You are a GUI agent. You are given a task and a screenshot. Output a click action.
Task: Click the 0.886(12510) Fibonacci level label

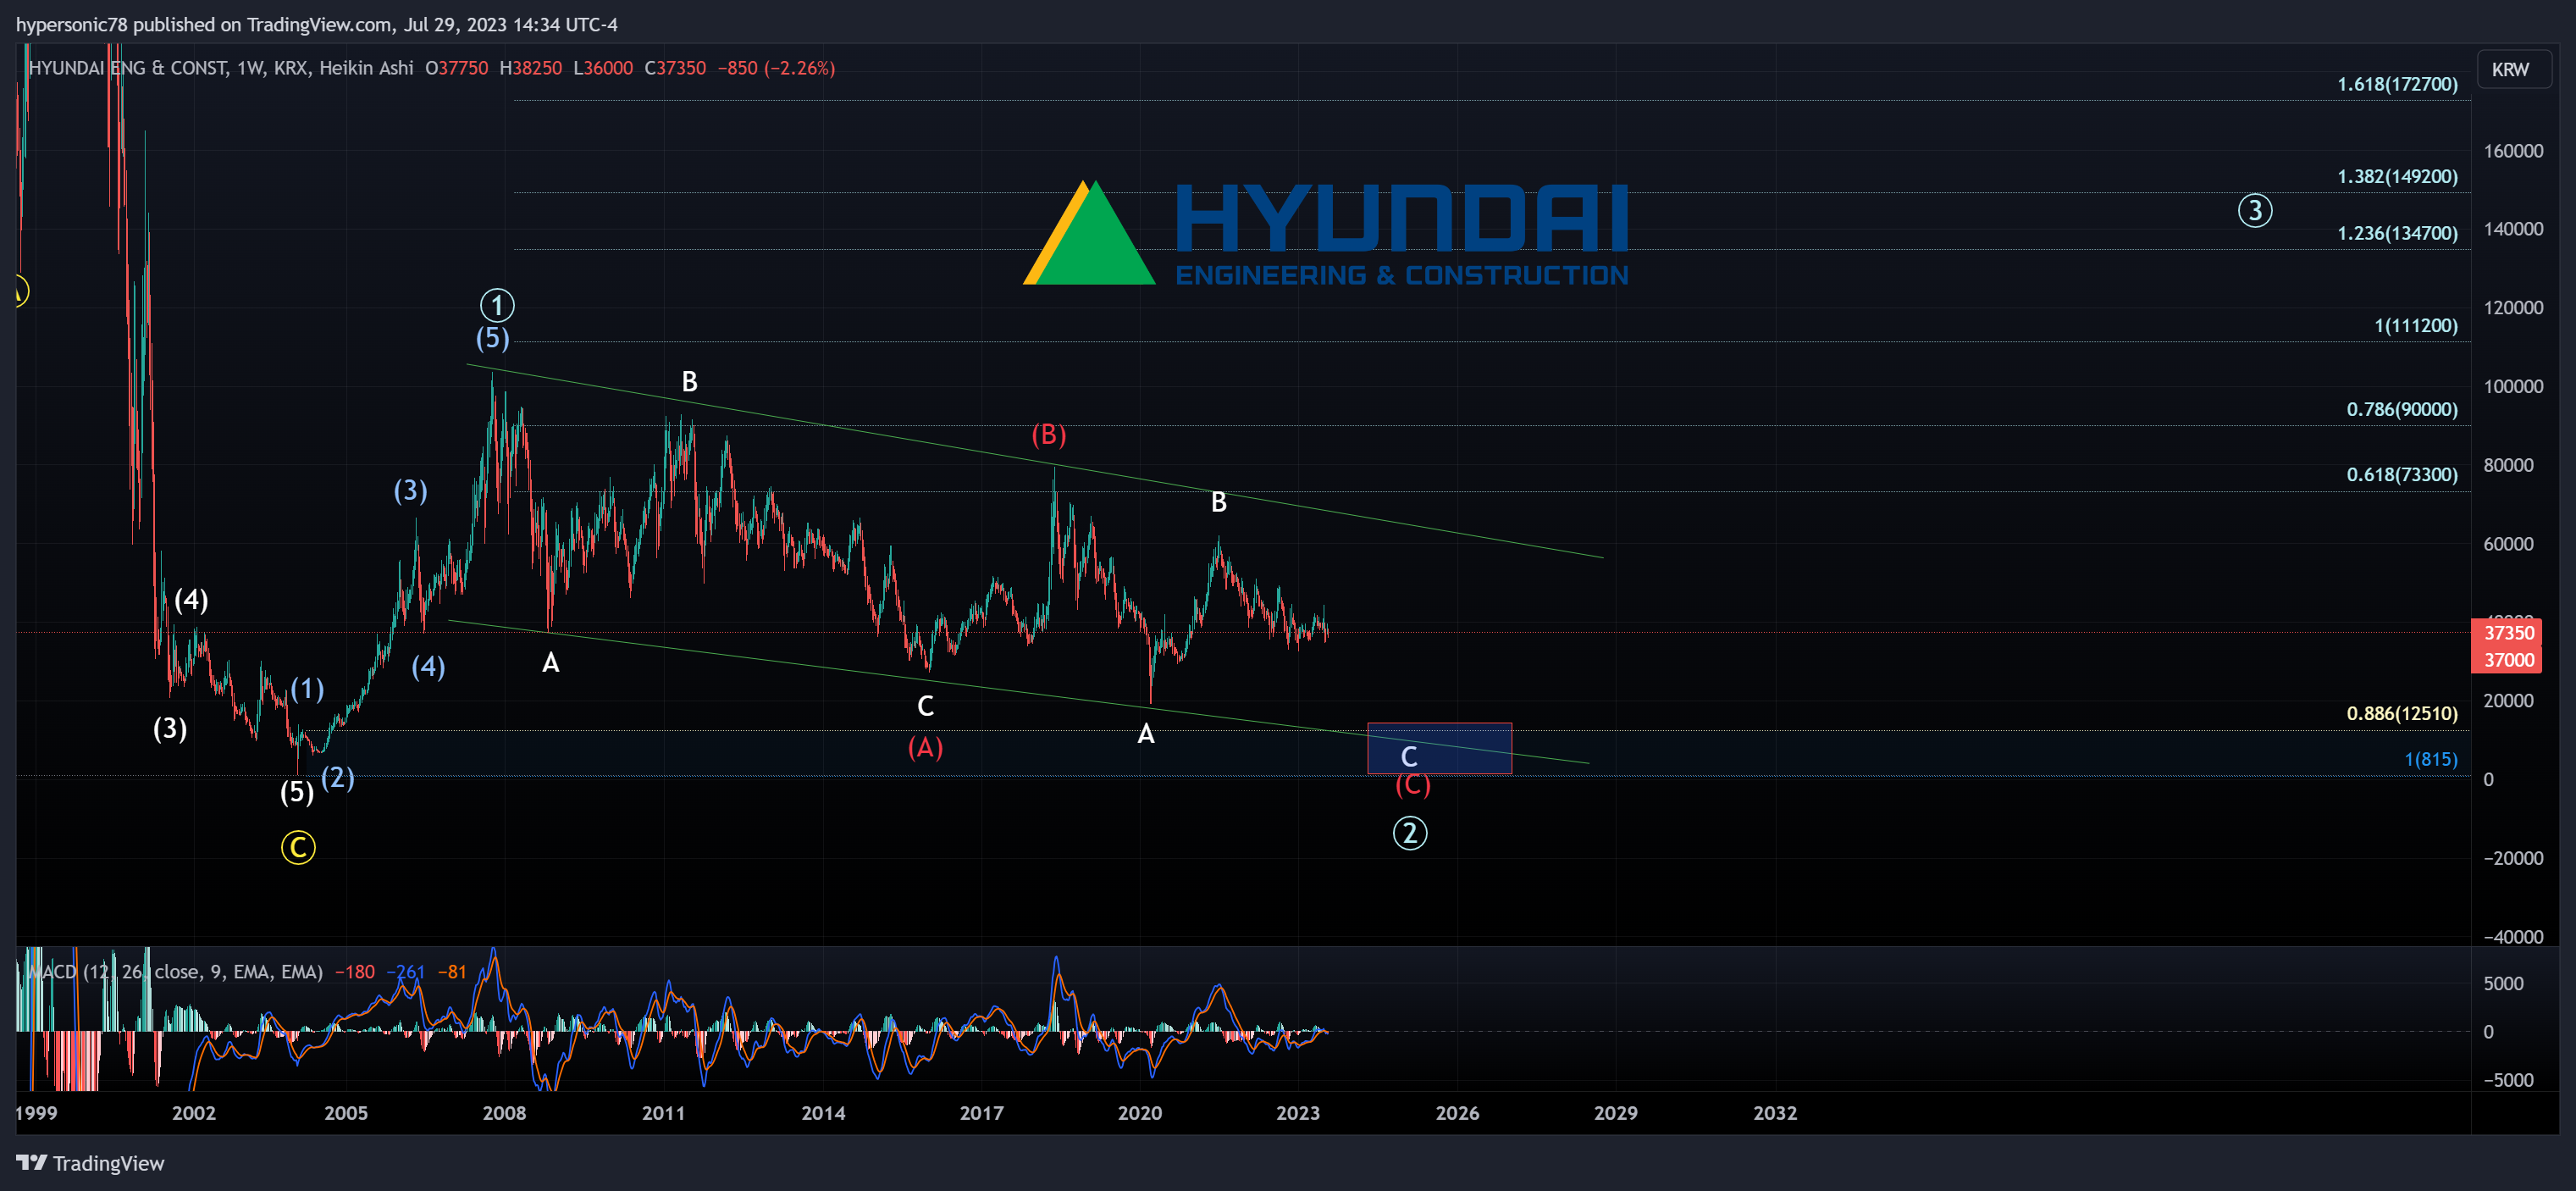pyautogui.click(x=2402, y=713)
